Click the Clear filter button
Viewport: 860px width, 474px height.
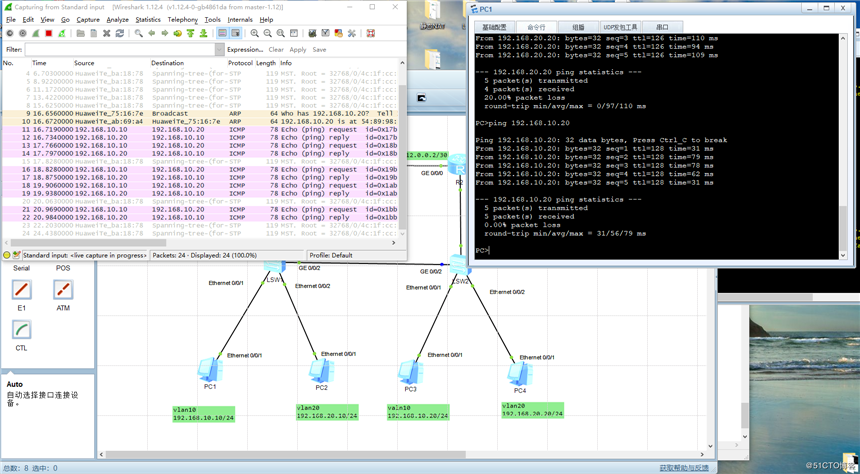276,49
